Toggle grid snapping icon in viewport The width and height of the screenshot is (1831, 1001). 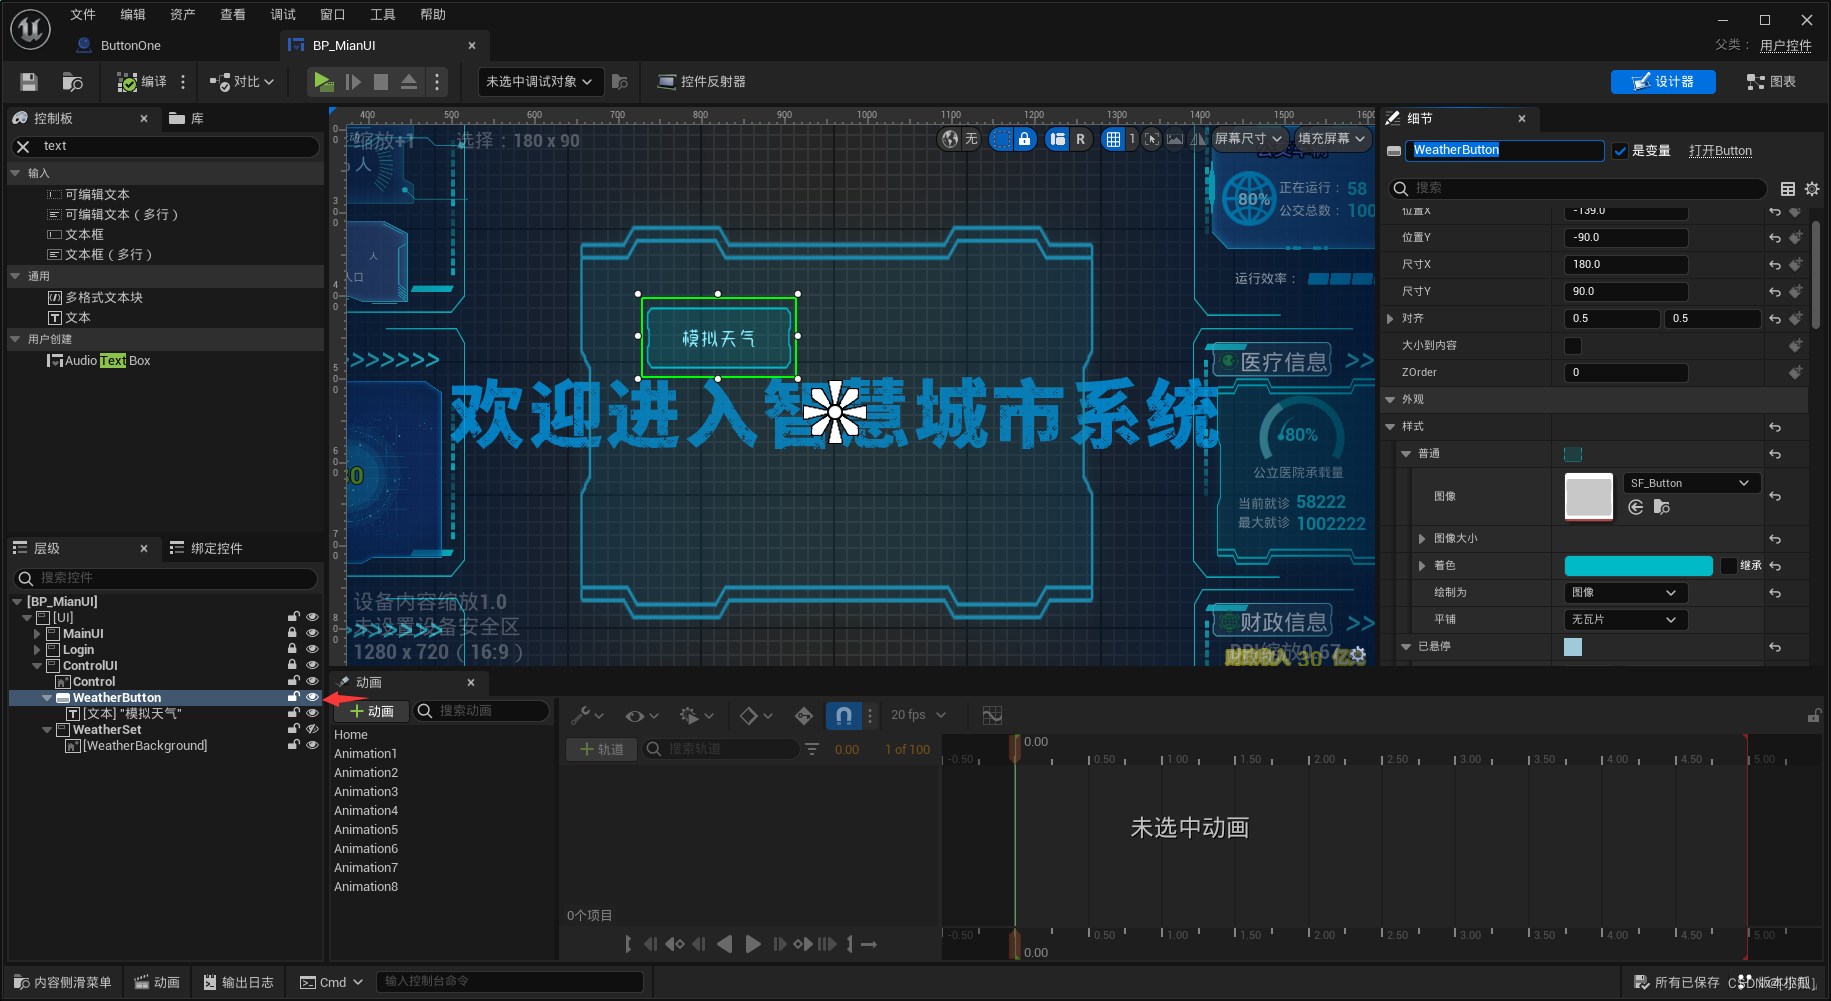(x=1113, y=139)
